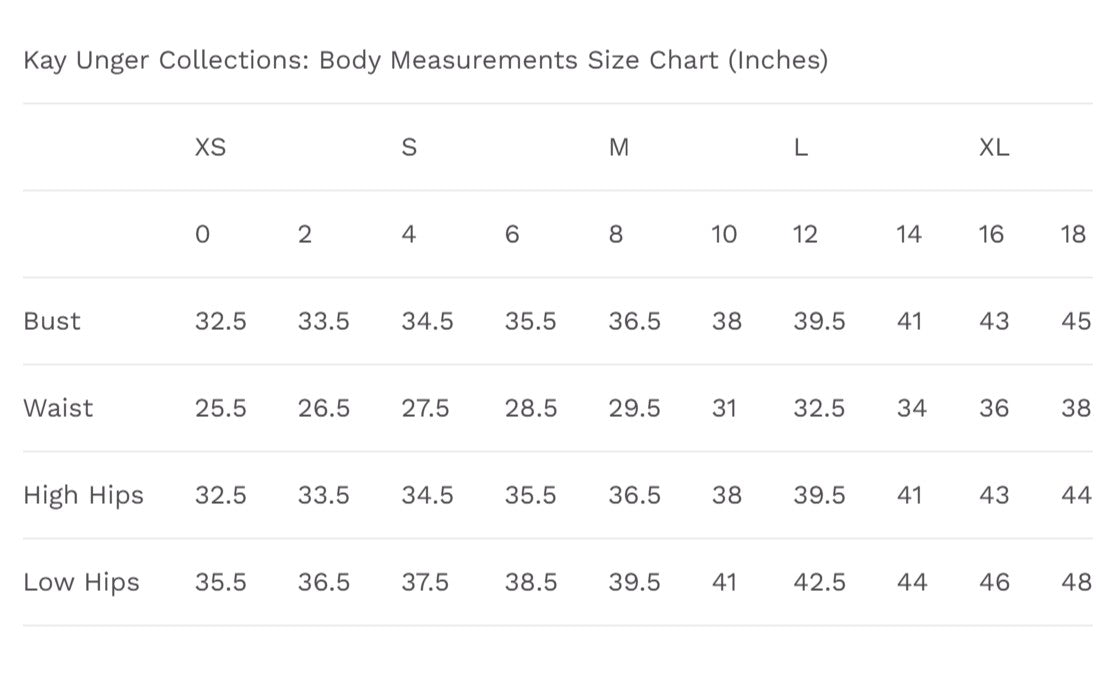Select Waist measurement 31 for size 10
This screenshot has width=1117, height=673.
tap(726, 409)
